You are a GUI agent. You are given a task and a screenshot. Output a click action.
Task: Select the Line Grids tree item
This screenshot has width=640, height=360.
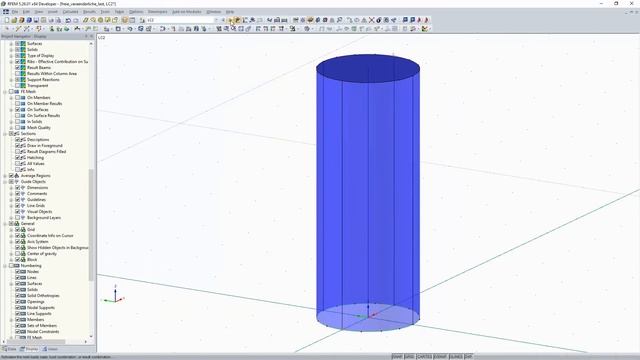pyautogui.click(x=36, y=206)
